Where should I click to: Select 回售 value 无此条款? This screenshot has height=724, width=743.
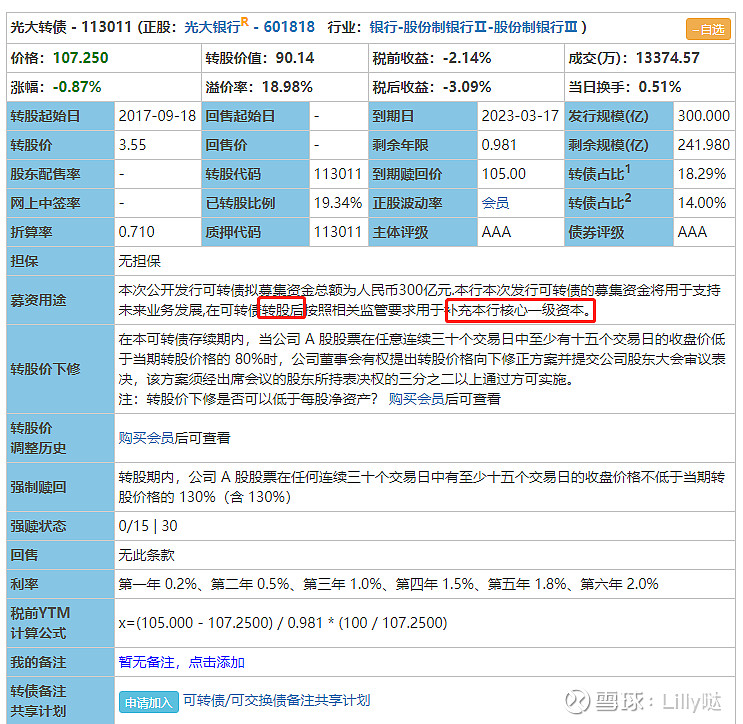coord(146,555)
